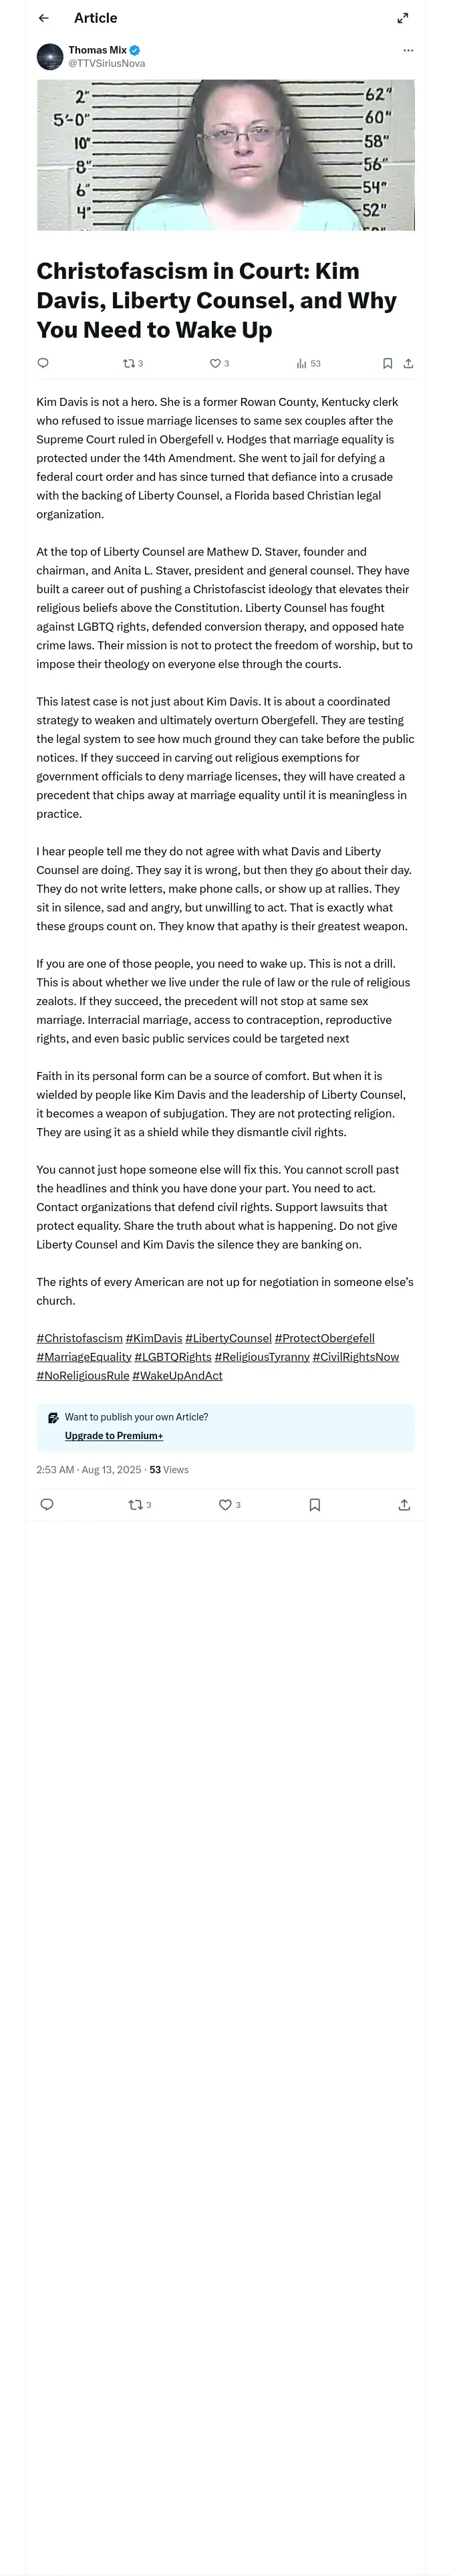Share via the bottom action bar icon

point(404,1505)
